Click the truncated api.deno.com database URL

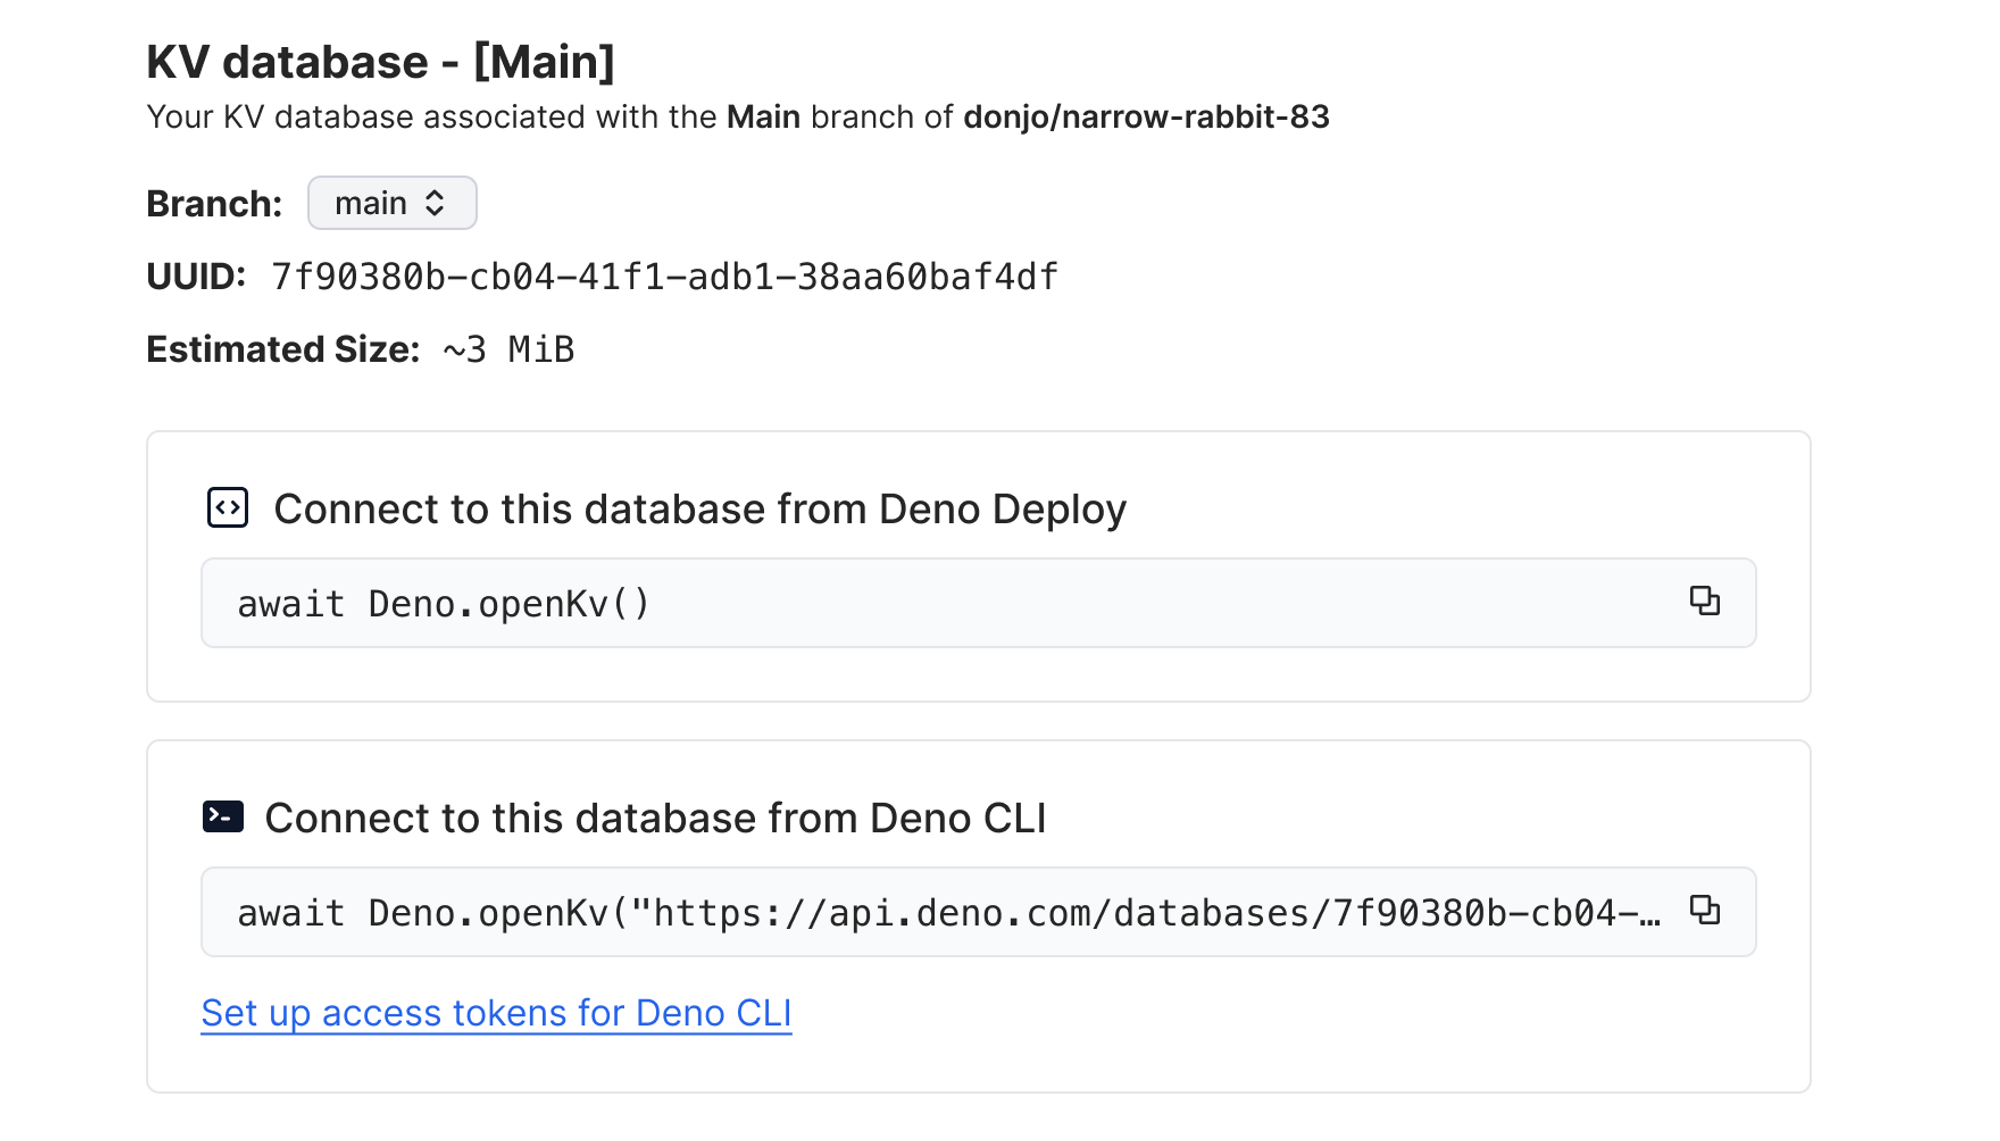click(x=950, y=911)
